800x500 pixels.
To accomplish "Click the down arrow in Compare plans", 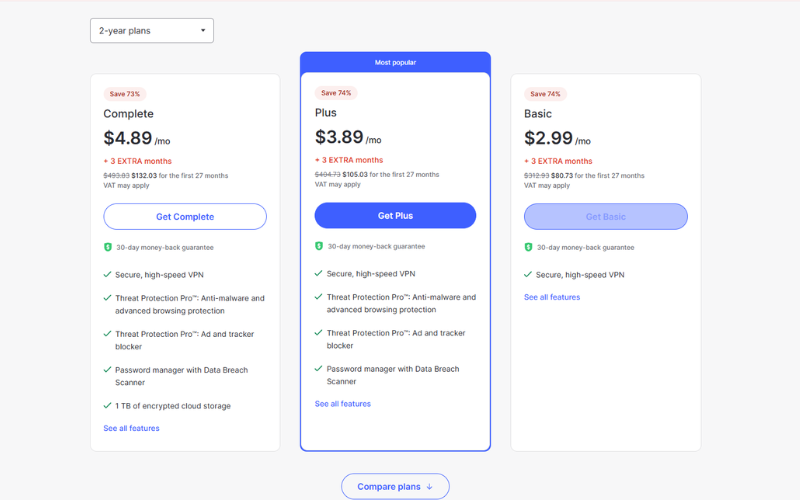I will [x=430, y=487].
